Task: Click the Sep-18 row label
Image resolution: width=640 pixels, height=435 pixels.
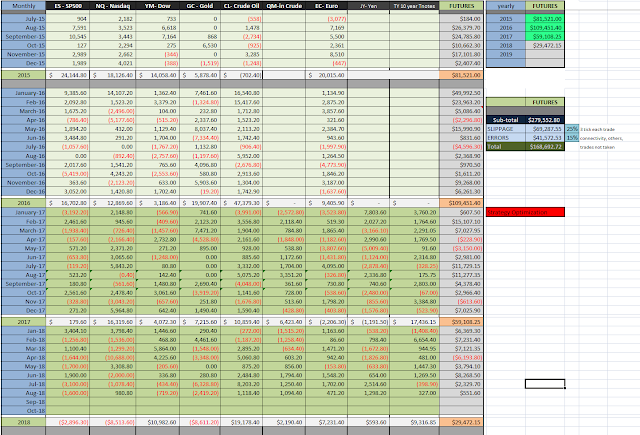Action: (24, 402)
